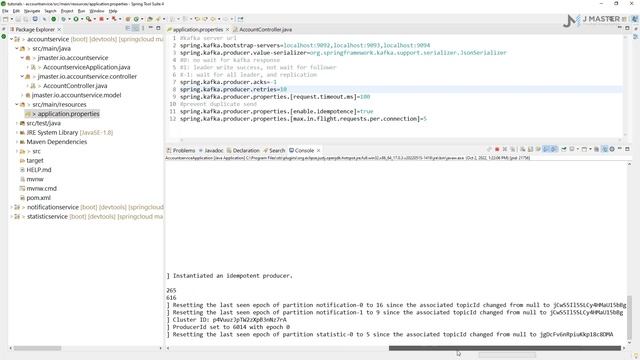640x360 pixels.
Task: Click the Save toolbar icon
Action: click(x=18, y=19)
